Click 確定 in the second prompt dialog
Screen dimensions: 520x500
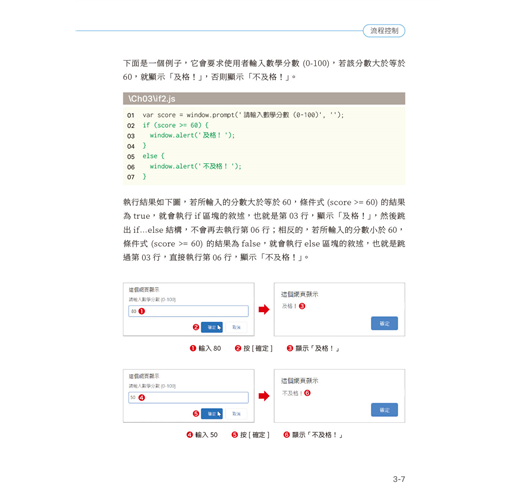[x=212, y=414]
